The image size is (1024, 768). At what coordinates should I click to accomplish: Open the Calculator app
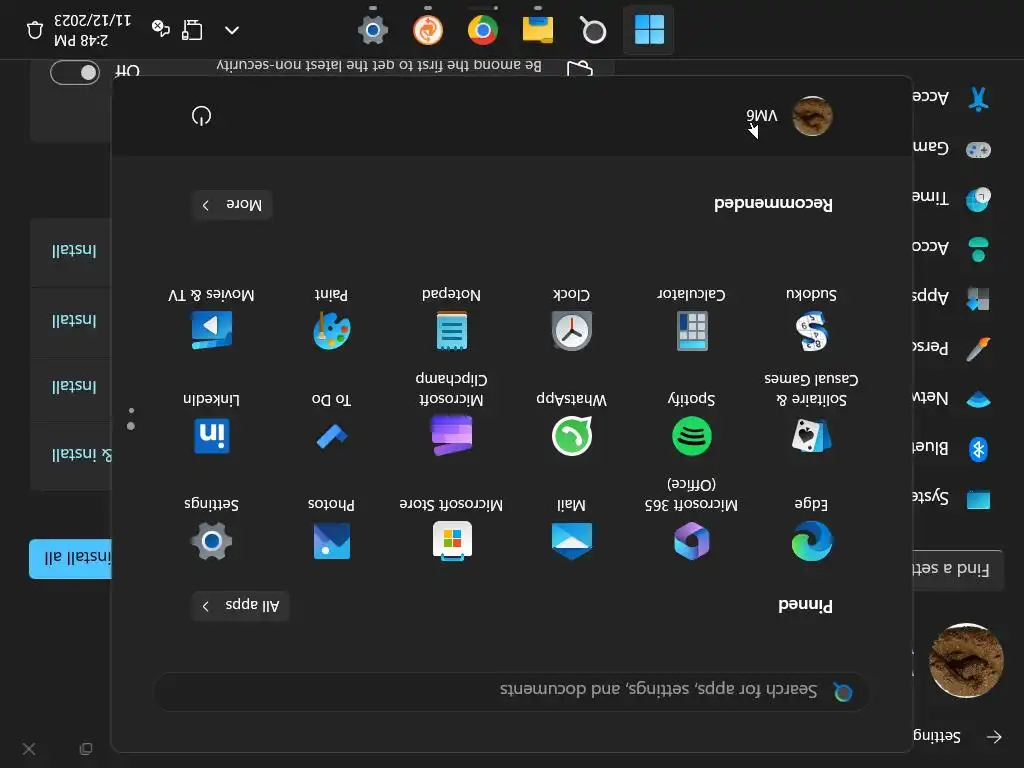[x=692, y=331]
